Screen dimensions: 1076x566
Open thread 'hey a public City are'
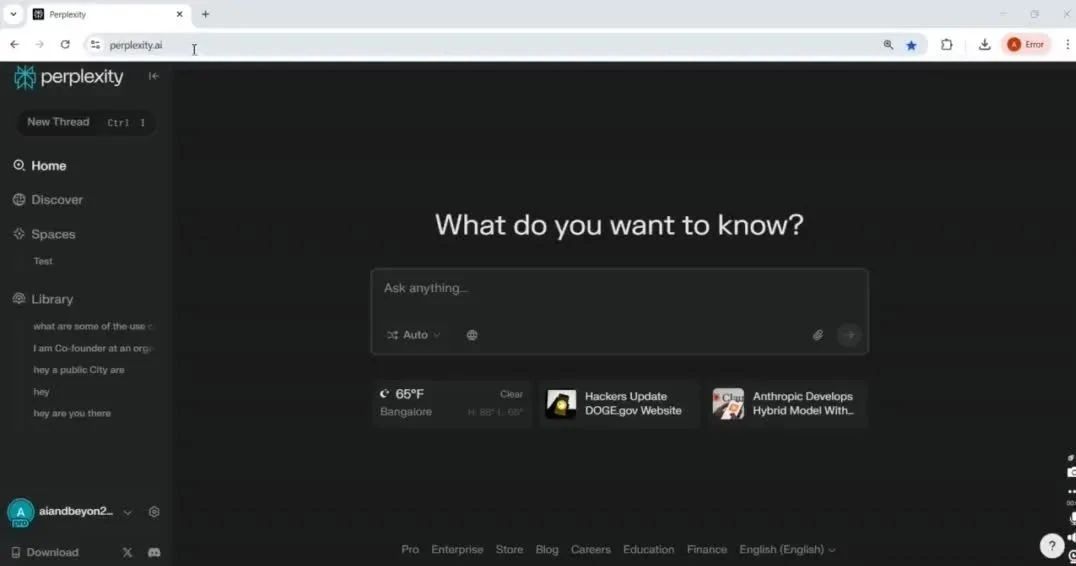point(79,370)
